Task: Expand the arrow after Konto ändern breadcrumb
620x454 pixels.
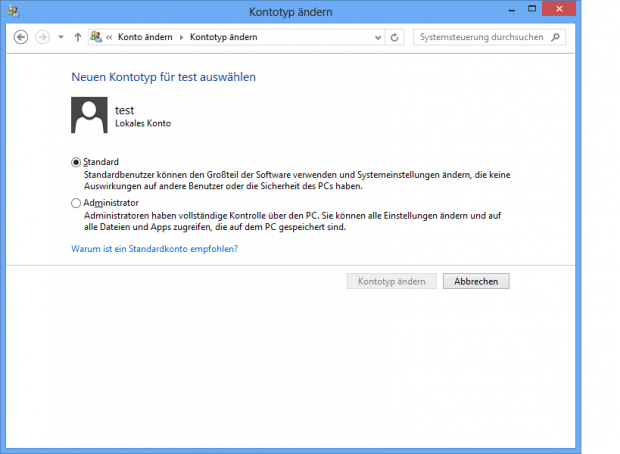Action: click(x=181, y=37)
